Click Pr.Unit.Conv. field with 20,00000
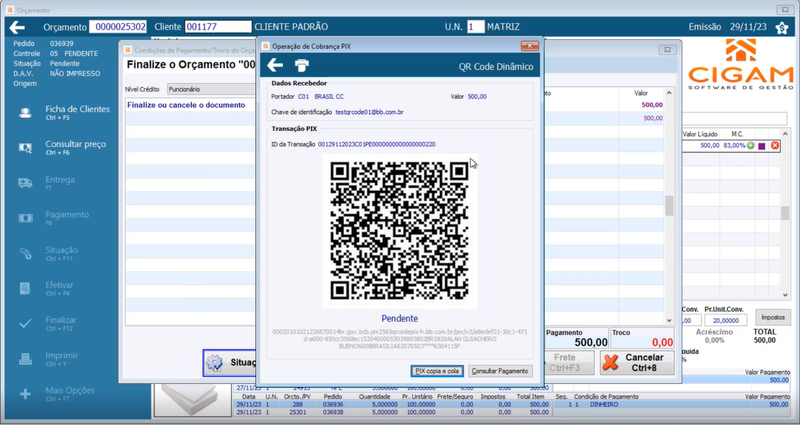 click(725, 320)
